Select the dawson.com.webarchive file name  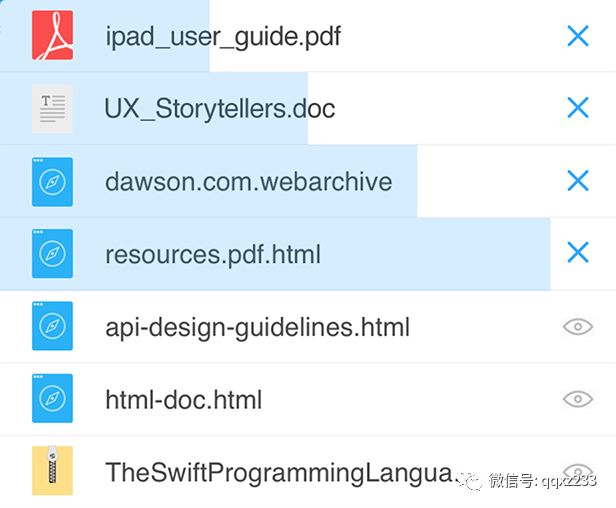(x=248, y=183)
